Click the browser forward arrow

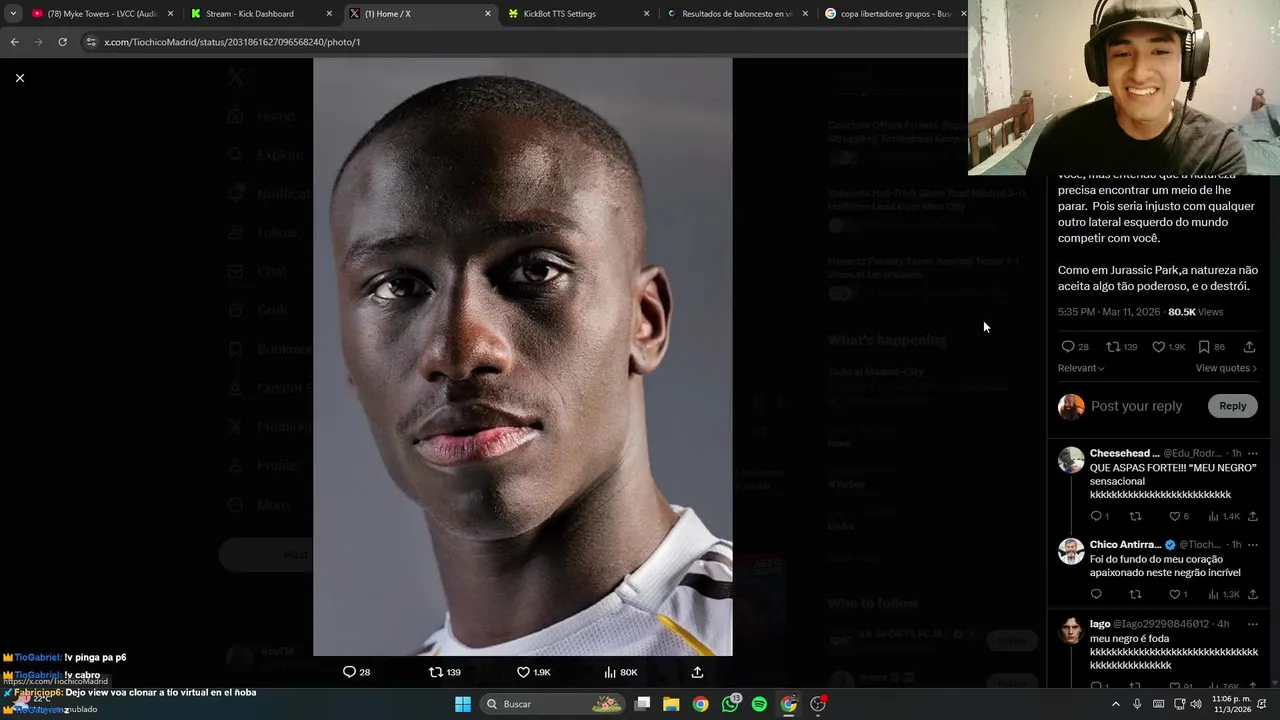tap(38, 42)
